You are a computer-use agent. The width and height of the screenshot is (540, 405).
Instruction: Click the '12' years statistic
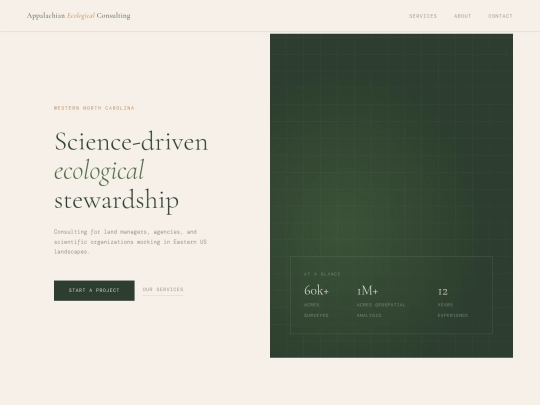point(443,292)
